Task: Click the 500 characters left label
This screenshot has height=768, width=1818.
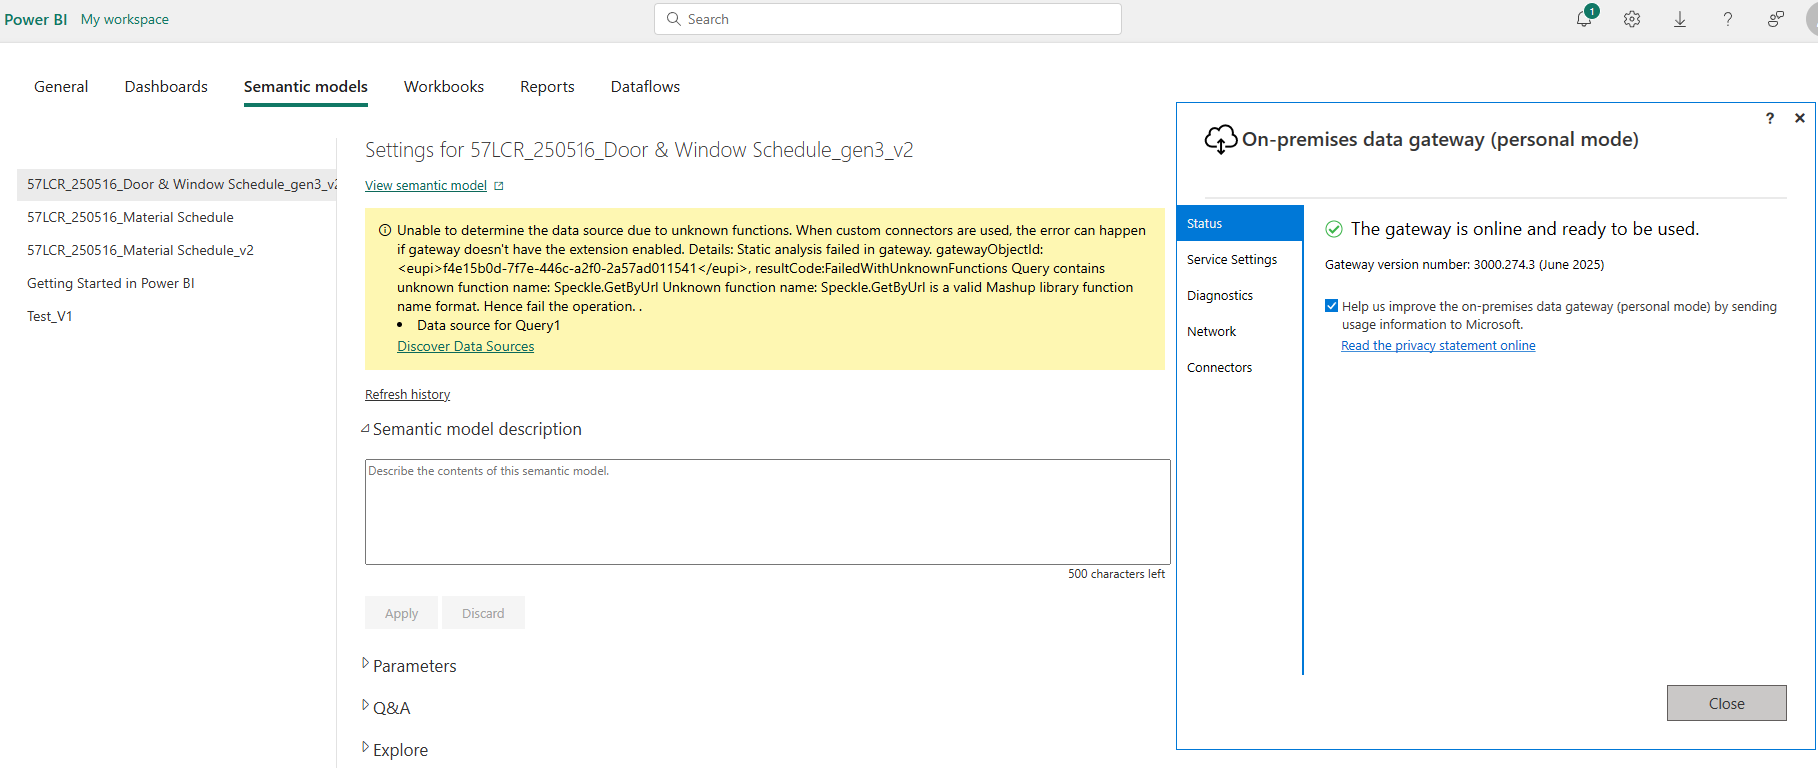Action: [x=1116, y=574]
